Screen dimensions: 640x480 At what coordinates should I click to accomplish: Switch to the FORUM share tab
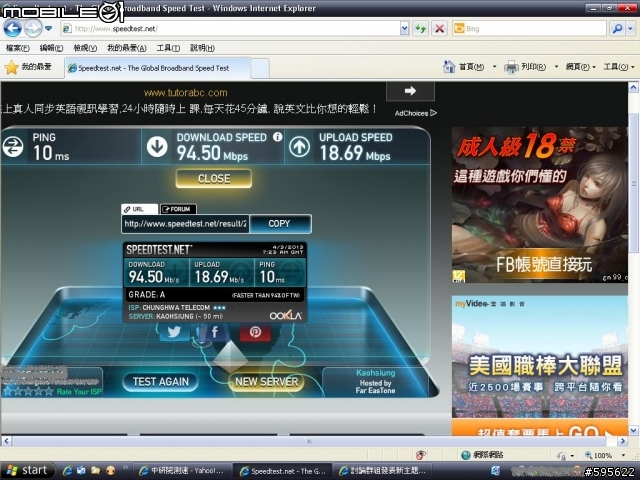[x=178, y=209]
